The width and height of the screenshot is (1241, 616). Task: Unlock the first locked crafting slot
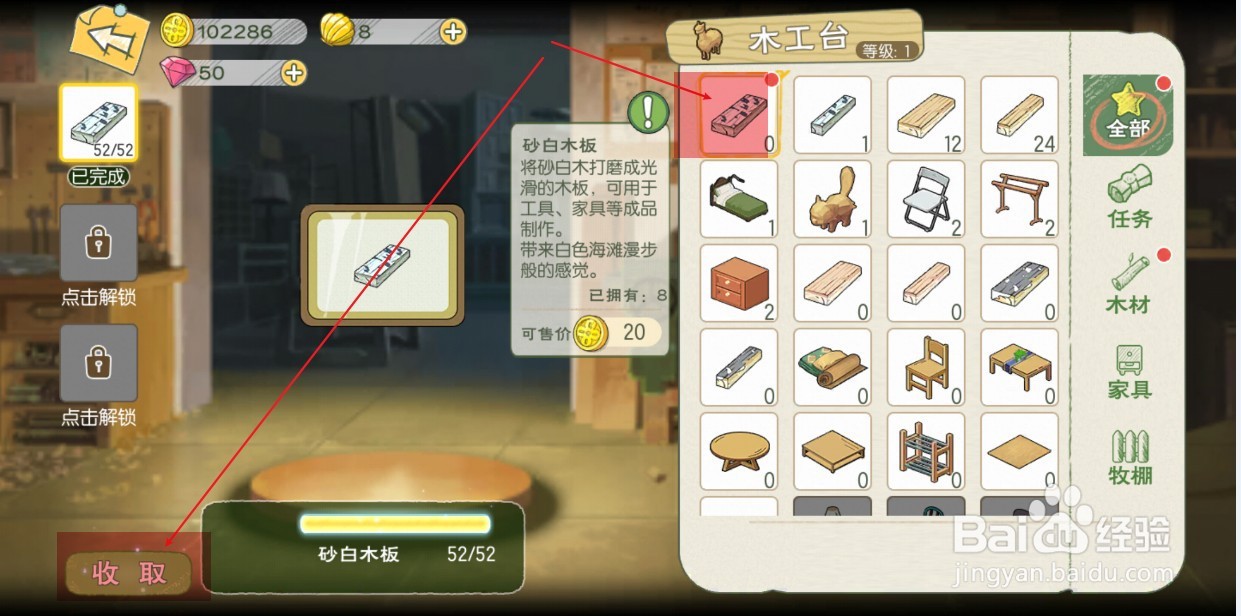tap(98, 244)
